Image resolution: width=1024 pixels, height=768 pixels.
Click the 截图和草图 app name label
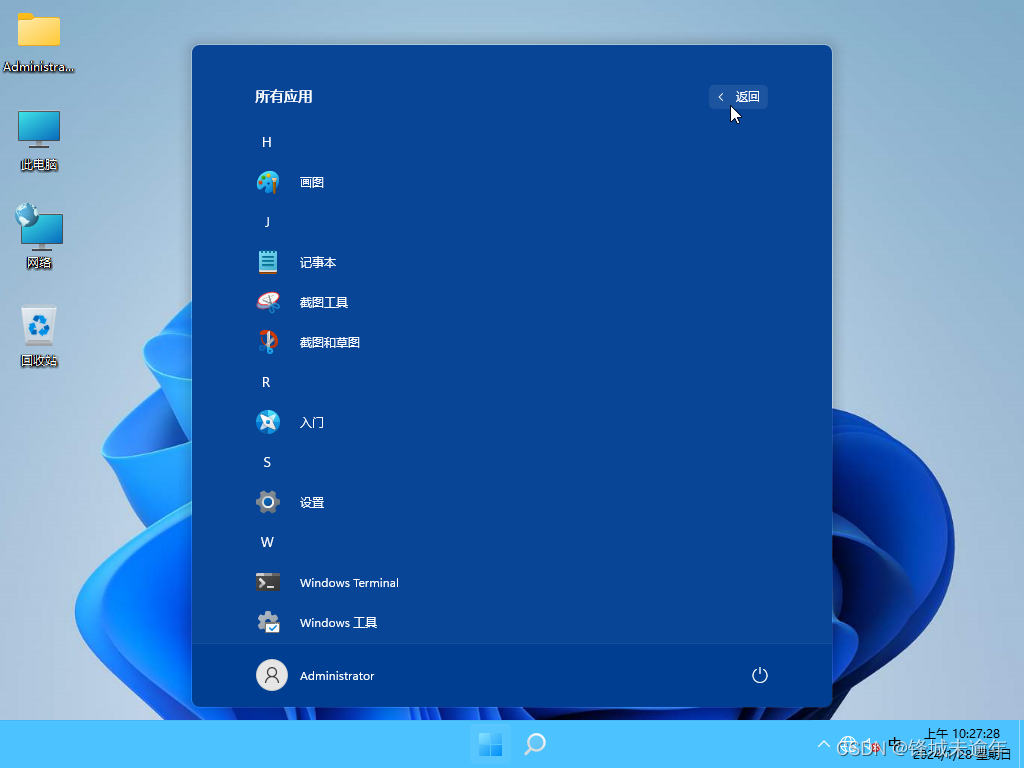329,342
